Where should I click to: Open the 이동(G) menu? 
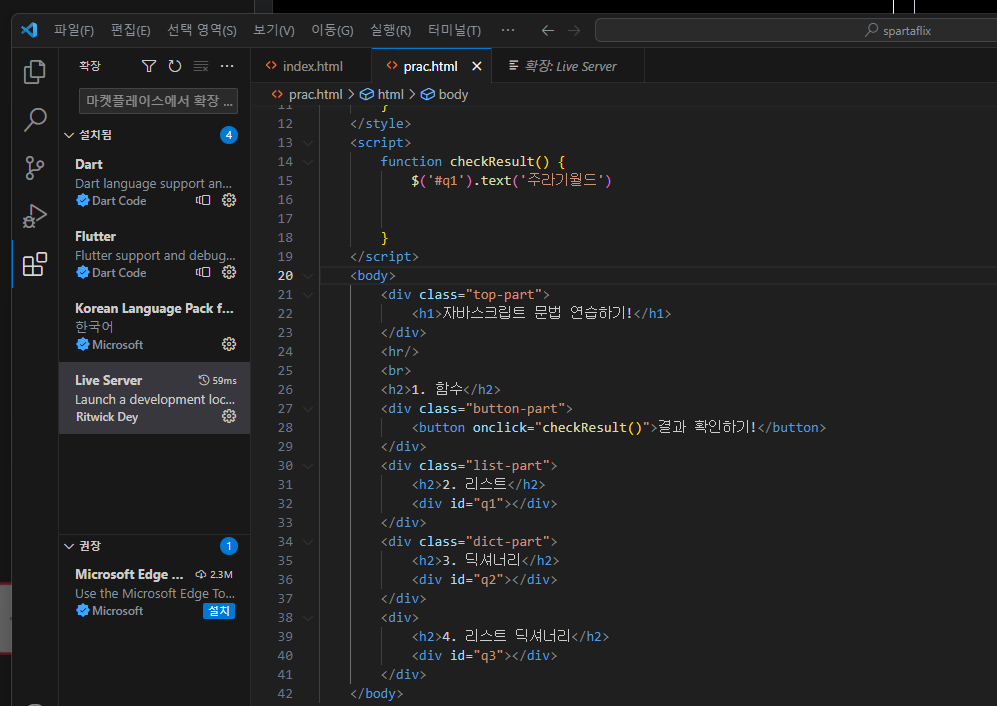point(332,31)
